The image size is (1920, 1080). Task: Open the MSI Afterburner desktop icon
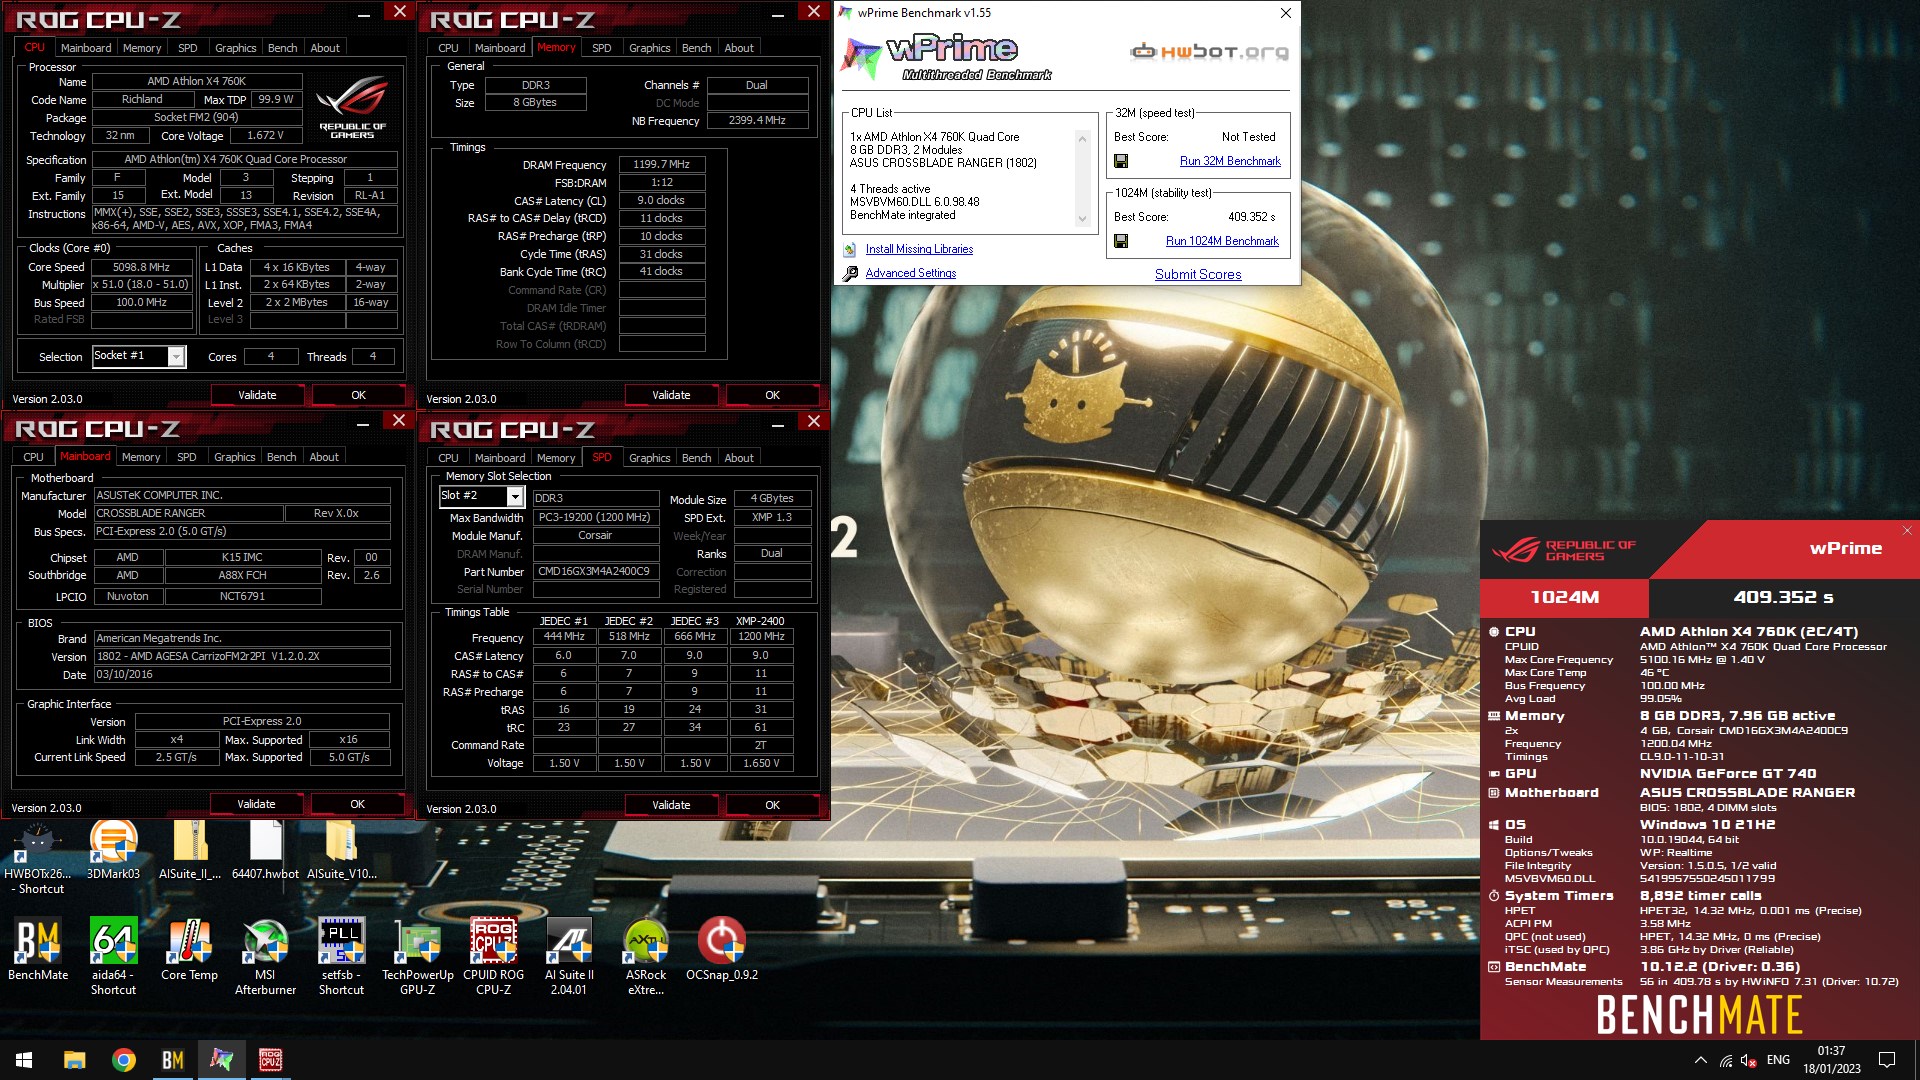click(x=265, y=956)
